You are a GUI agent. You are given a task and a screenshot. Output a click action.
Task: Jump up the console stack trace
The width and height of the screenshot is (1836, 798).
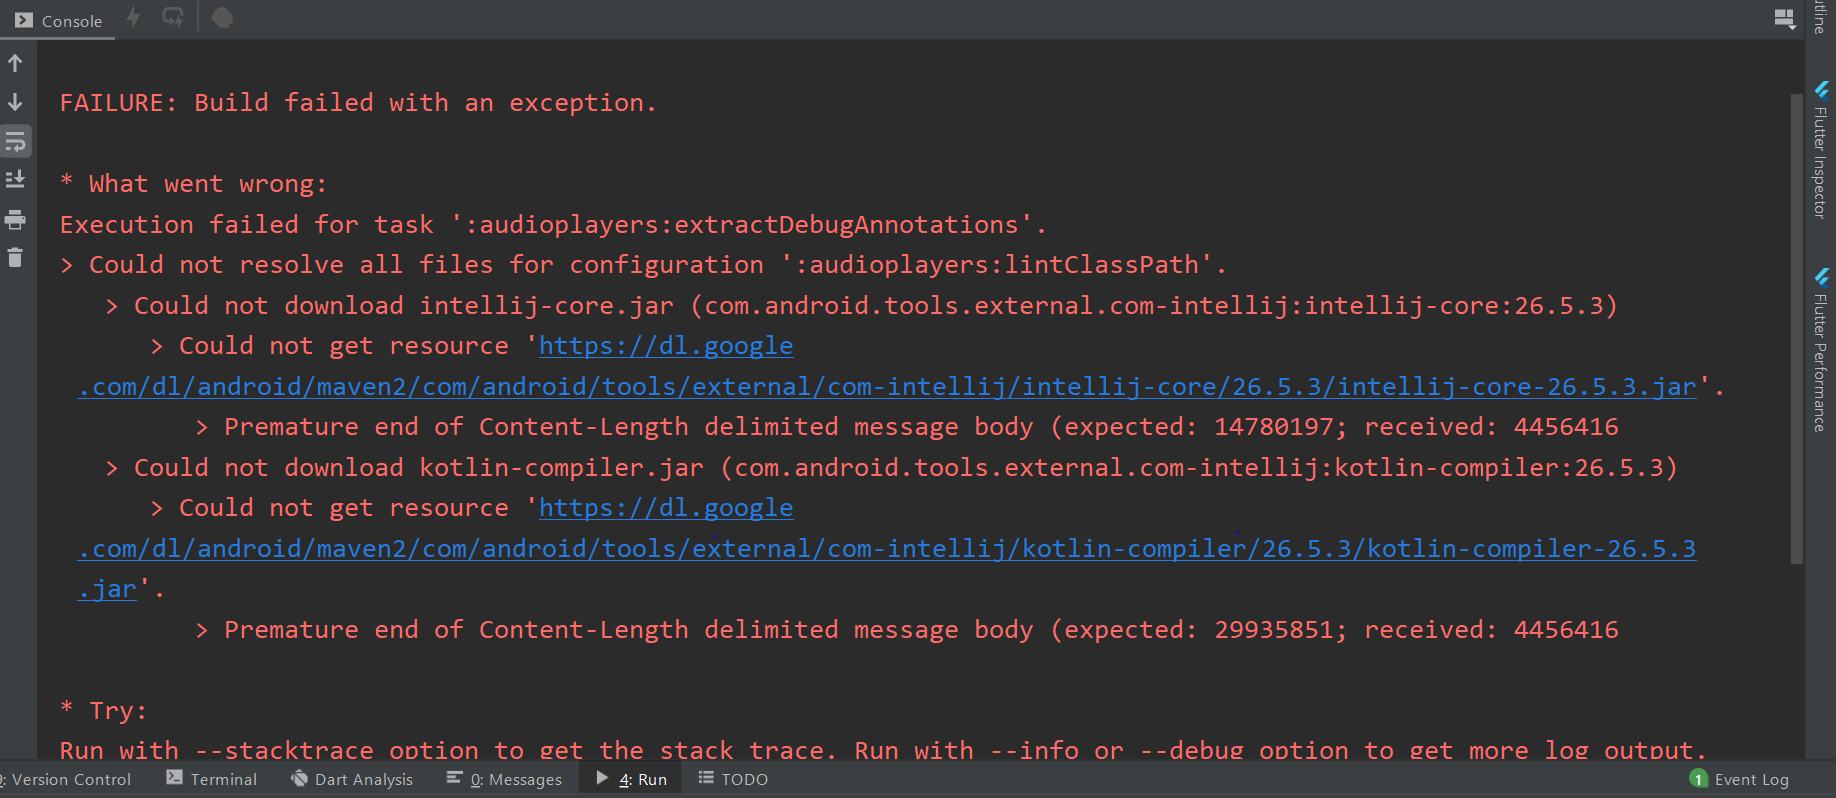point(15,62)
